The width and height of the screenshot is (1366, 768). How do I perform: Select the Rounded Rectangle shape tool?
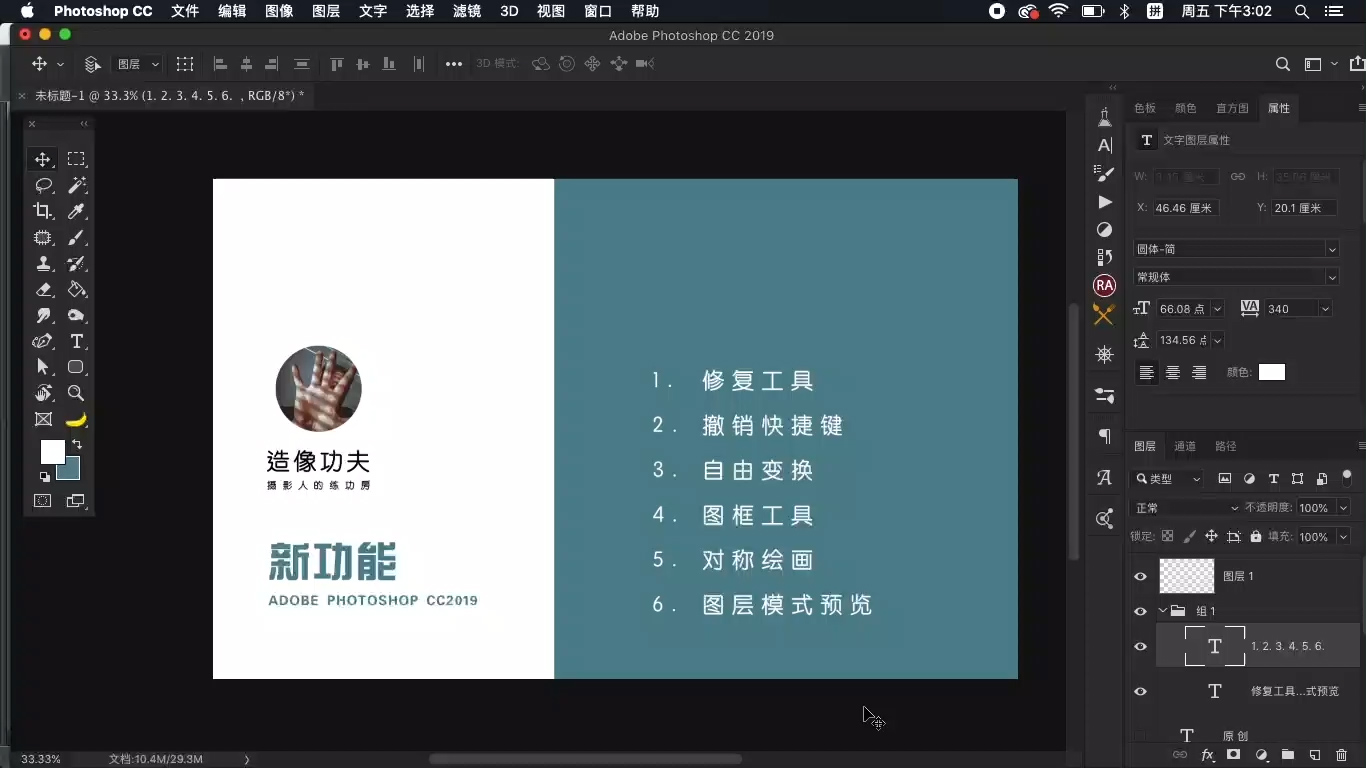[76, 367]
